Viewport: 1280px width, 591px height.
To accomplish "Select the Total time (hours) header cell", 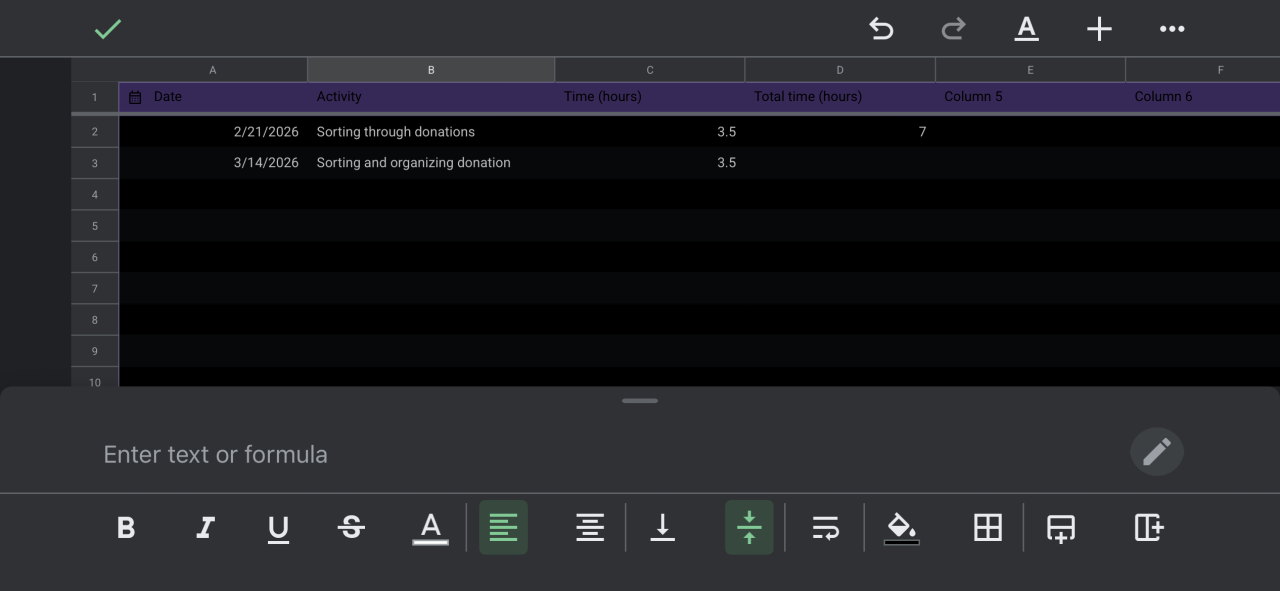I will click(840, 97).
